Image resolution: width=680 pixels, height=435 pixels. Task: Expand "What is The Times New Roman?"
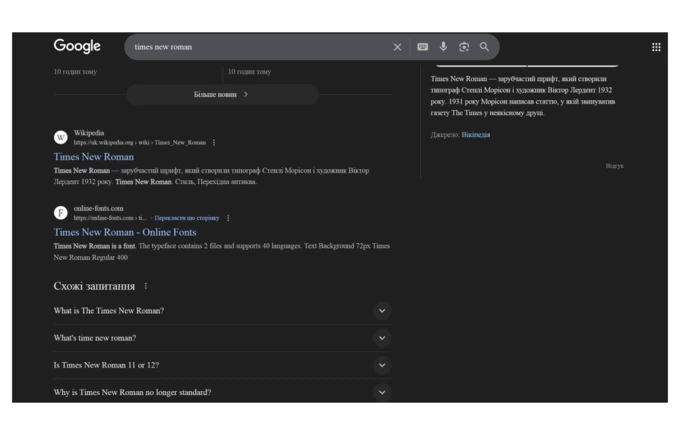381,311
